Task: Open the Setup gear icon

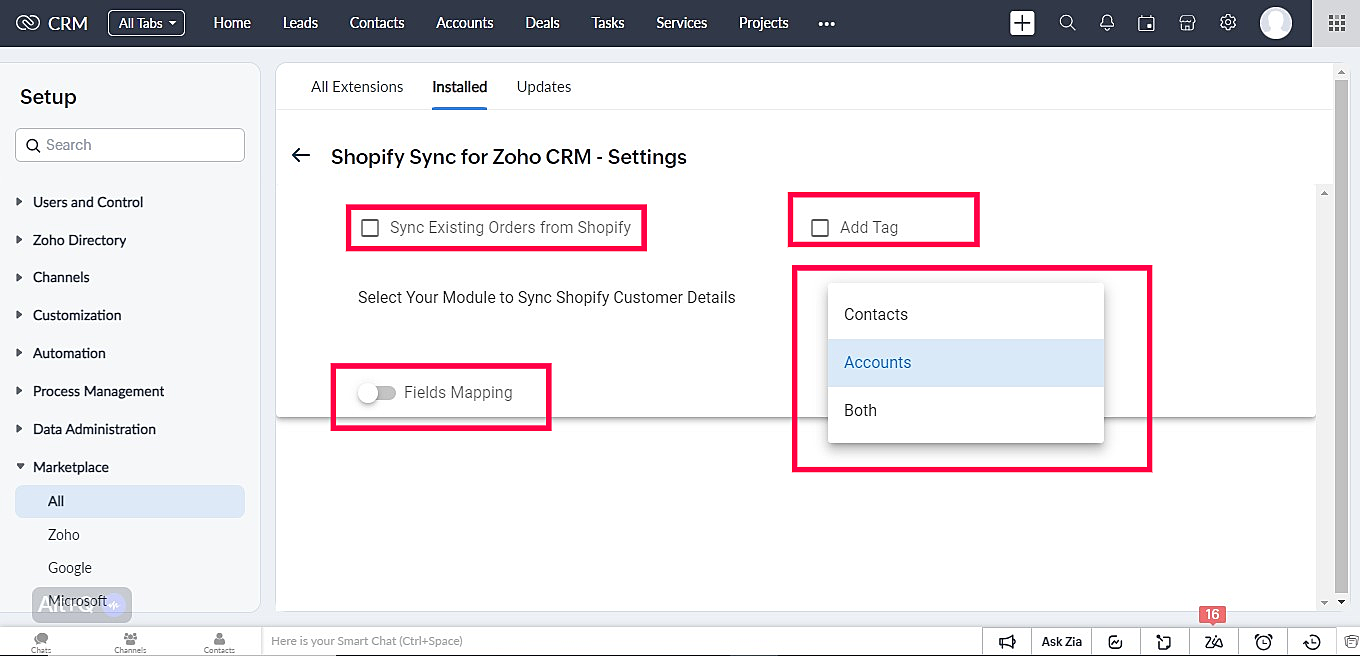Action: pyautogui.click(x=1228, y=23)
